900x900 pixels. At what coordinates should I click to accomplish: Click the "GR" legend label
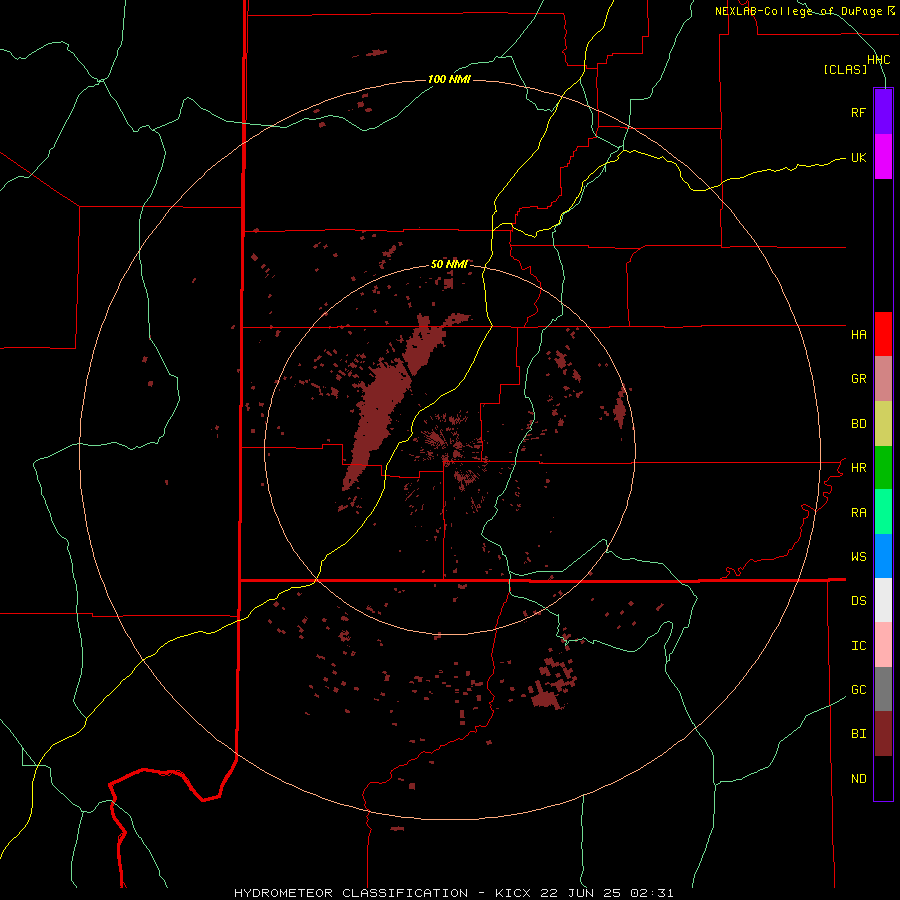tap(858, 379)
